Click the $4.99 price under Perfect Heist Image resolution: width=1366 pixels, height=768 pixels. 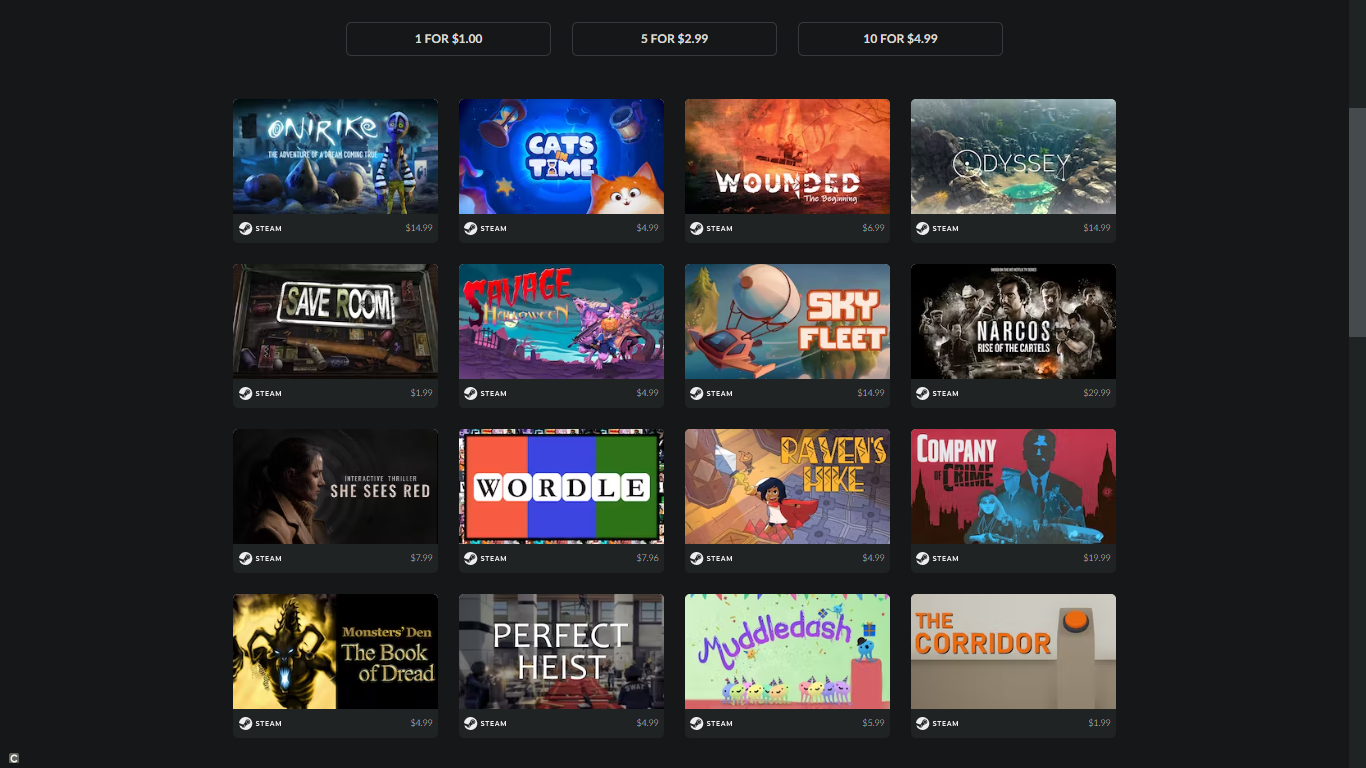tap(648, 723)
